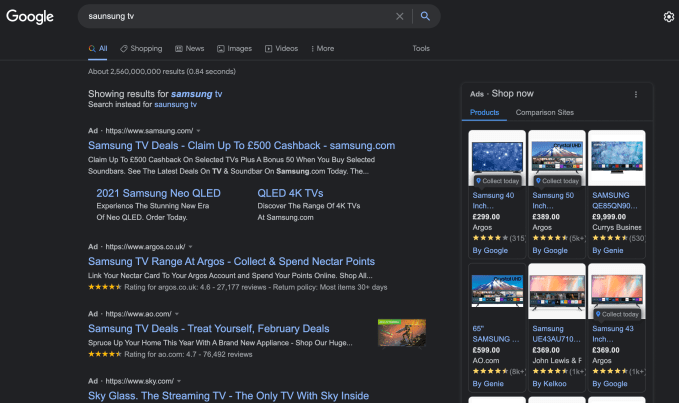679x403 pixels.
Task: Open the Samsung 40 Inch £299 product title
Action: (x=493, y=200)
